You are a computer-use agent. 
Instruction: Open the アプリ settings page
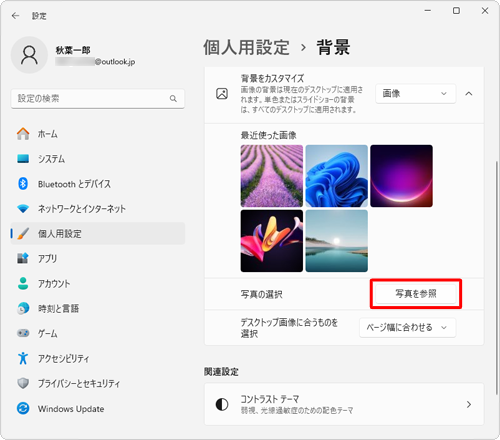[98, 258]
